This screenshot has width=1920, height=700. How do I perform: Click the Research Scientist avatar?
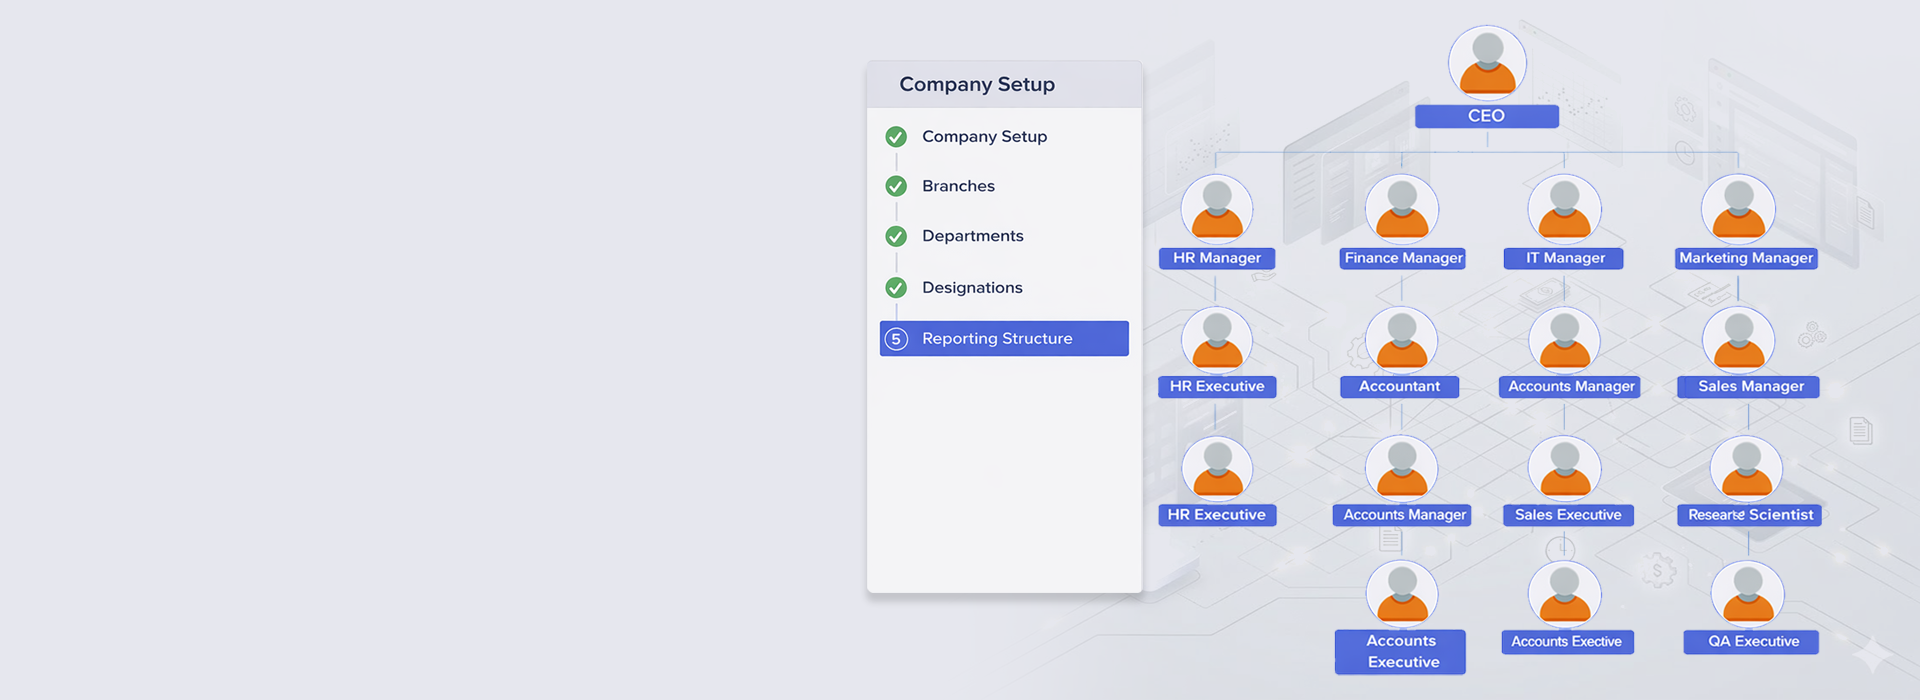pos(1746,469)
